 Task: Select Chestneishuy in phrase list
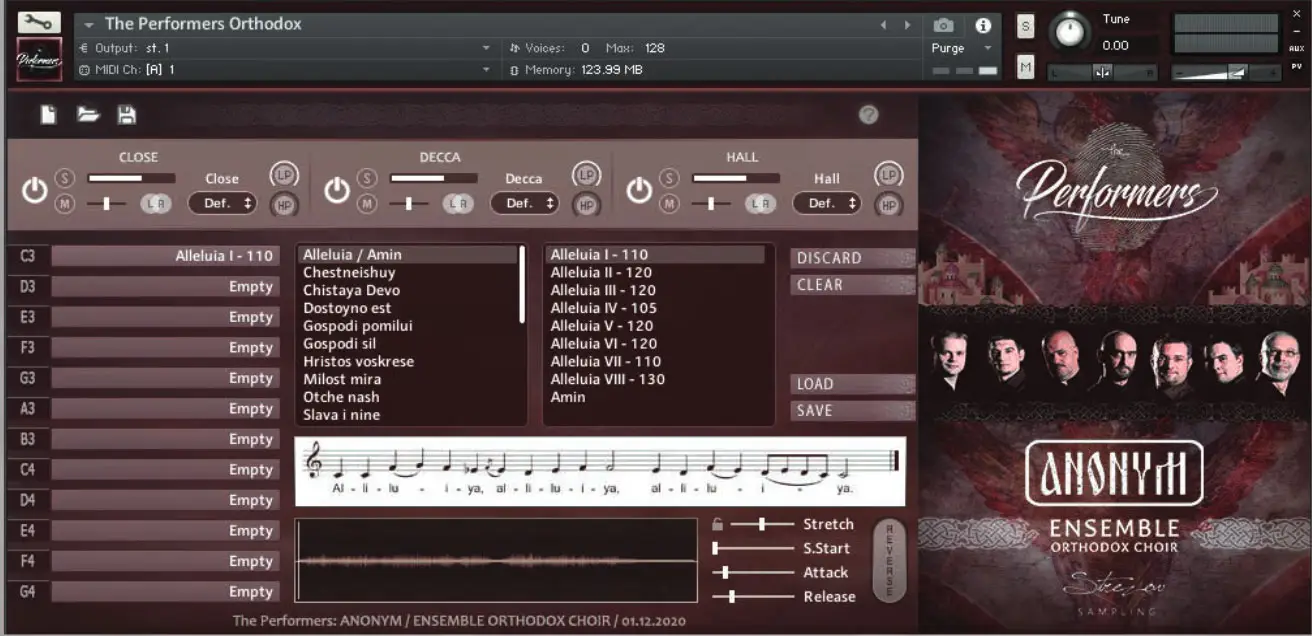click(349, 273)
